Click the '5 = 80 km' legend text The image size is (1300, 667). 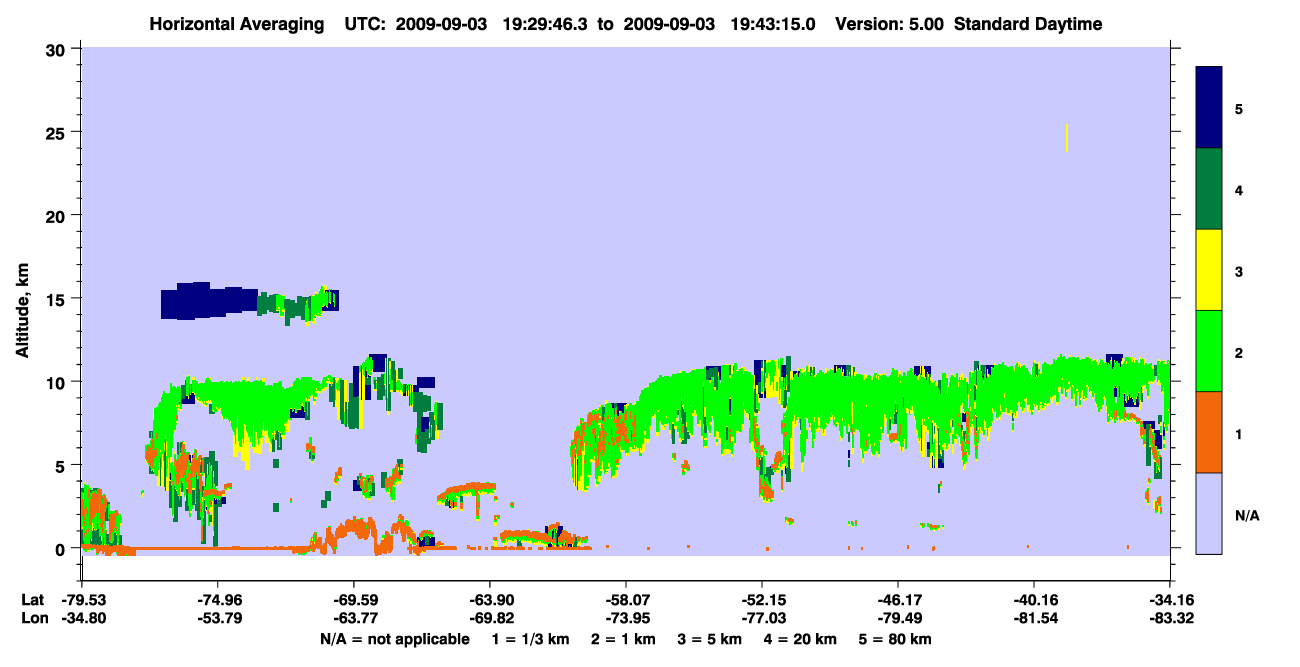(x=895, y=639)
